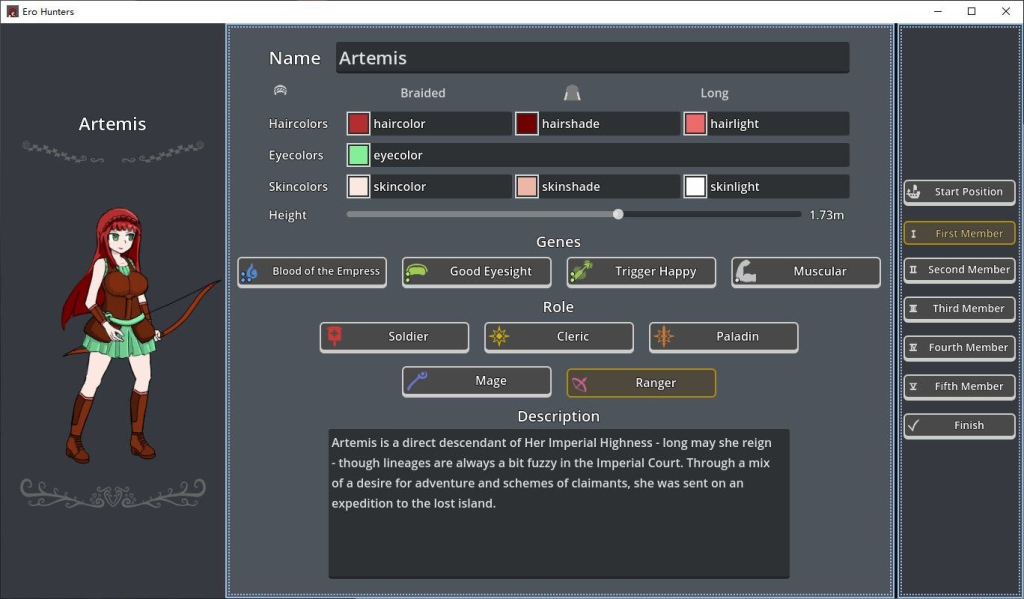Select the Ranger role
This screenshot has height=599, width=1024.
[x=641, y=383]
